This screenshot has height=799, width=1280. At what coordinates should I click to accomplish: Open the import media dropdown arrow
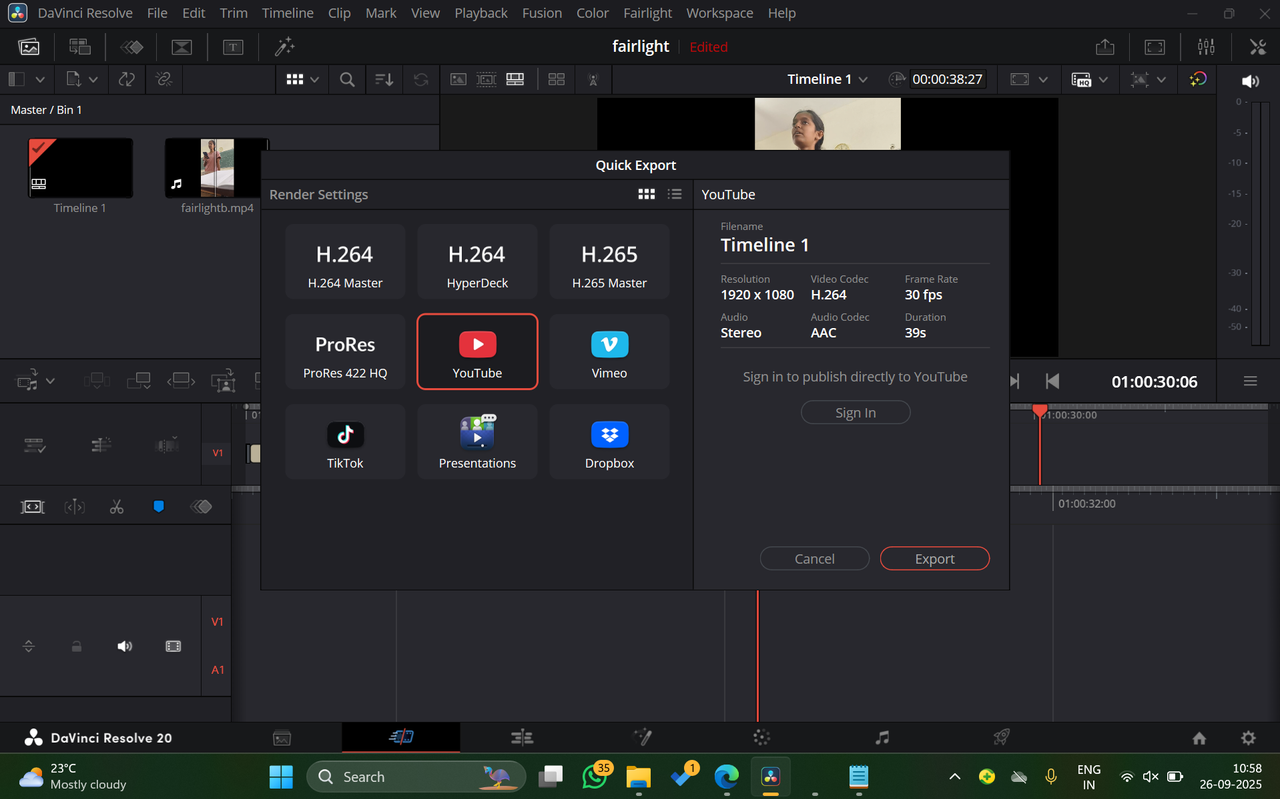(x=93, y=79)
